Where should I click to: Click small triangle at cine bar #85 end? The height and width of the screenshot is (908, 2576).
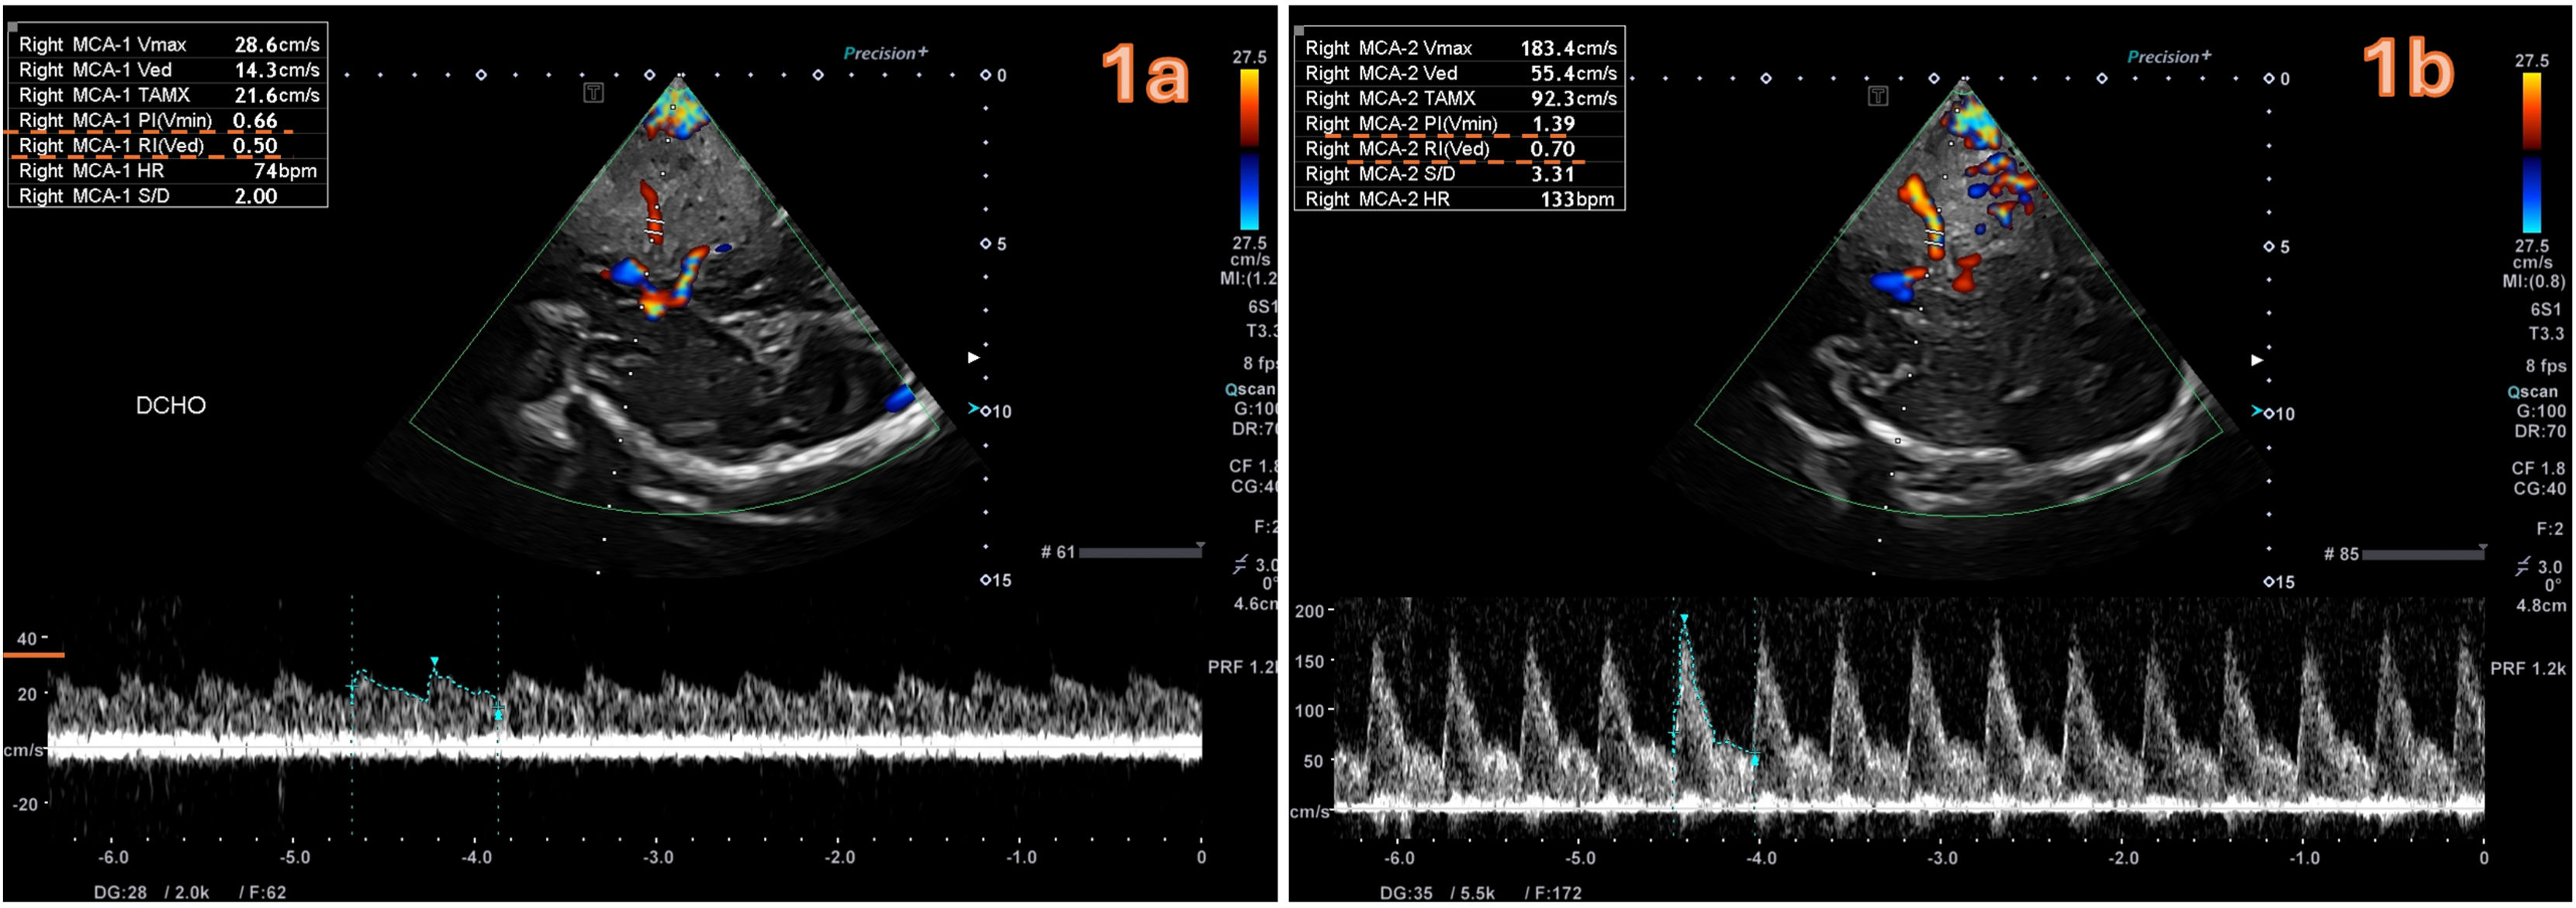(x=2483, y=548)
